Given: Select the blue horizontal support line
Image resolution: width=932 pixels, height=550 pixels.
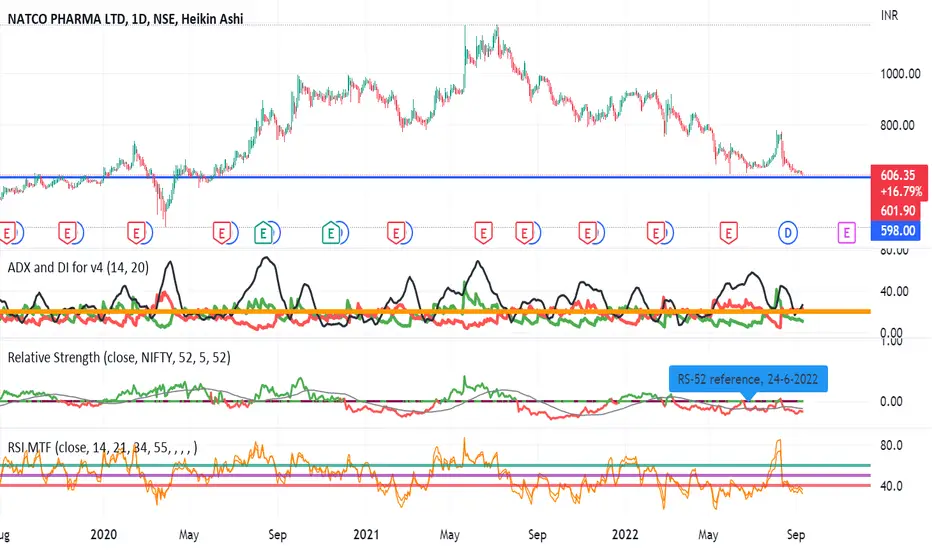Looking at the screenshot, I should click(x=435, y=177).
